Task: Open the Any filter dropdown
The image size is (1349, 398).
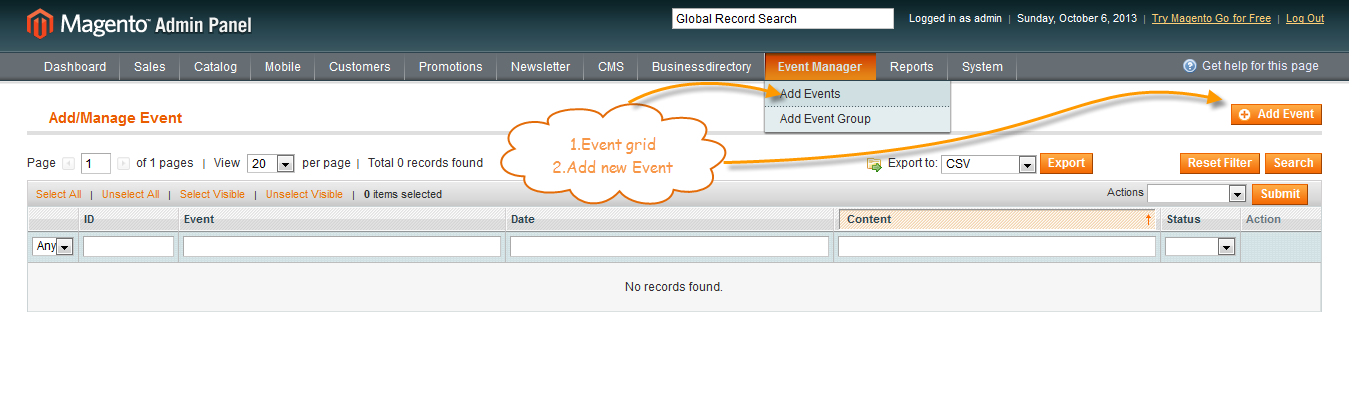Action: [53, 246]
